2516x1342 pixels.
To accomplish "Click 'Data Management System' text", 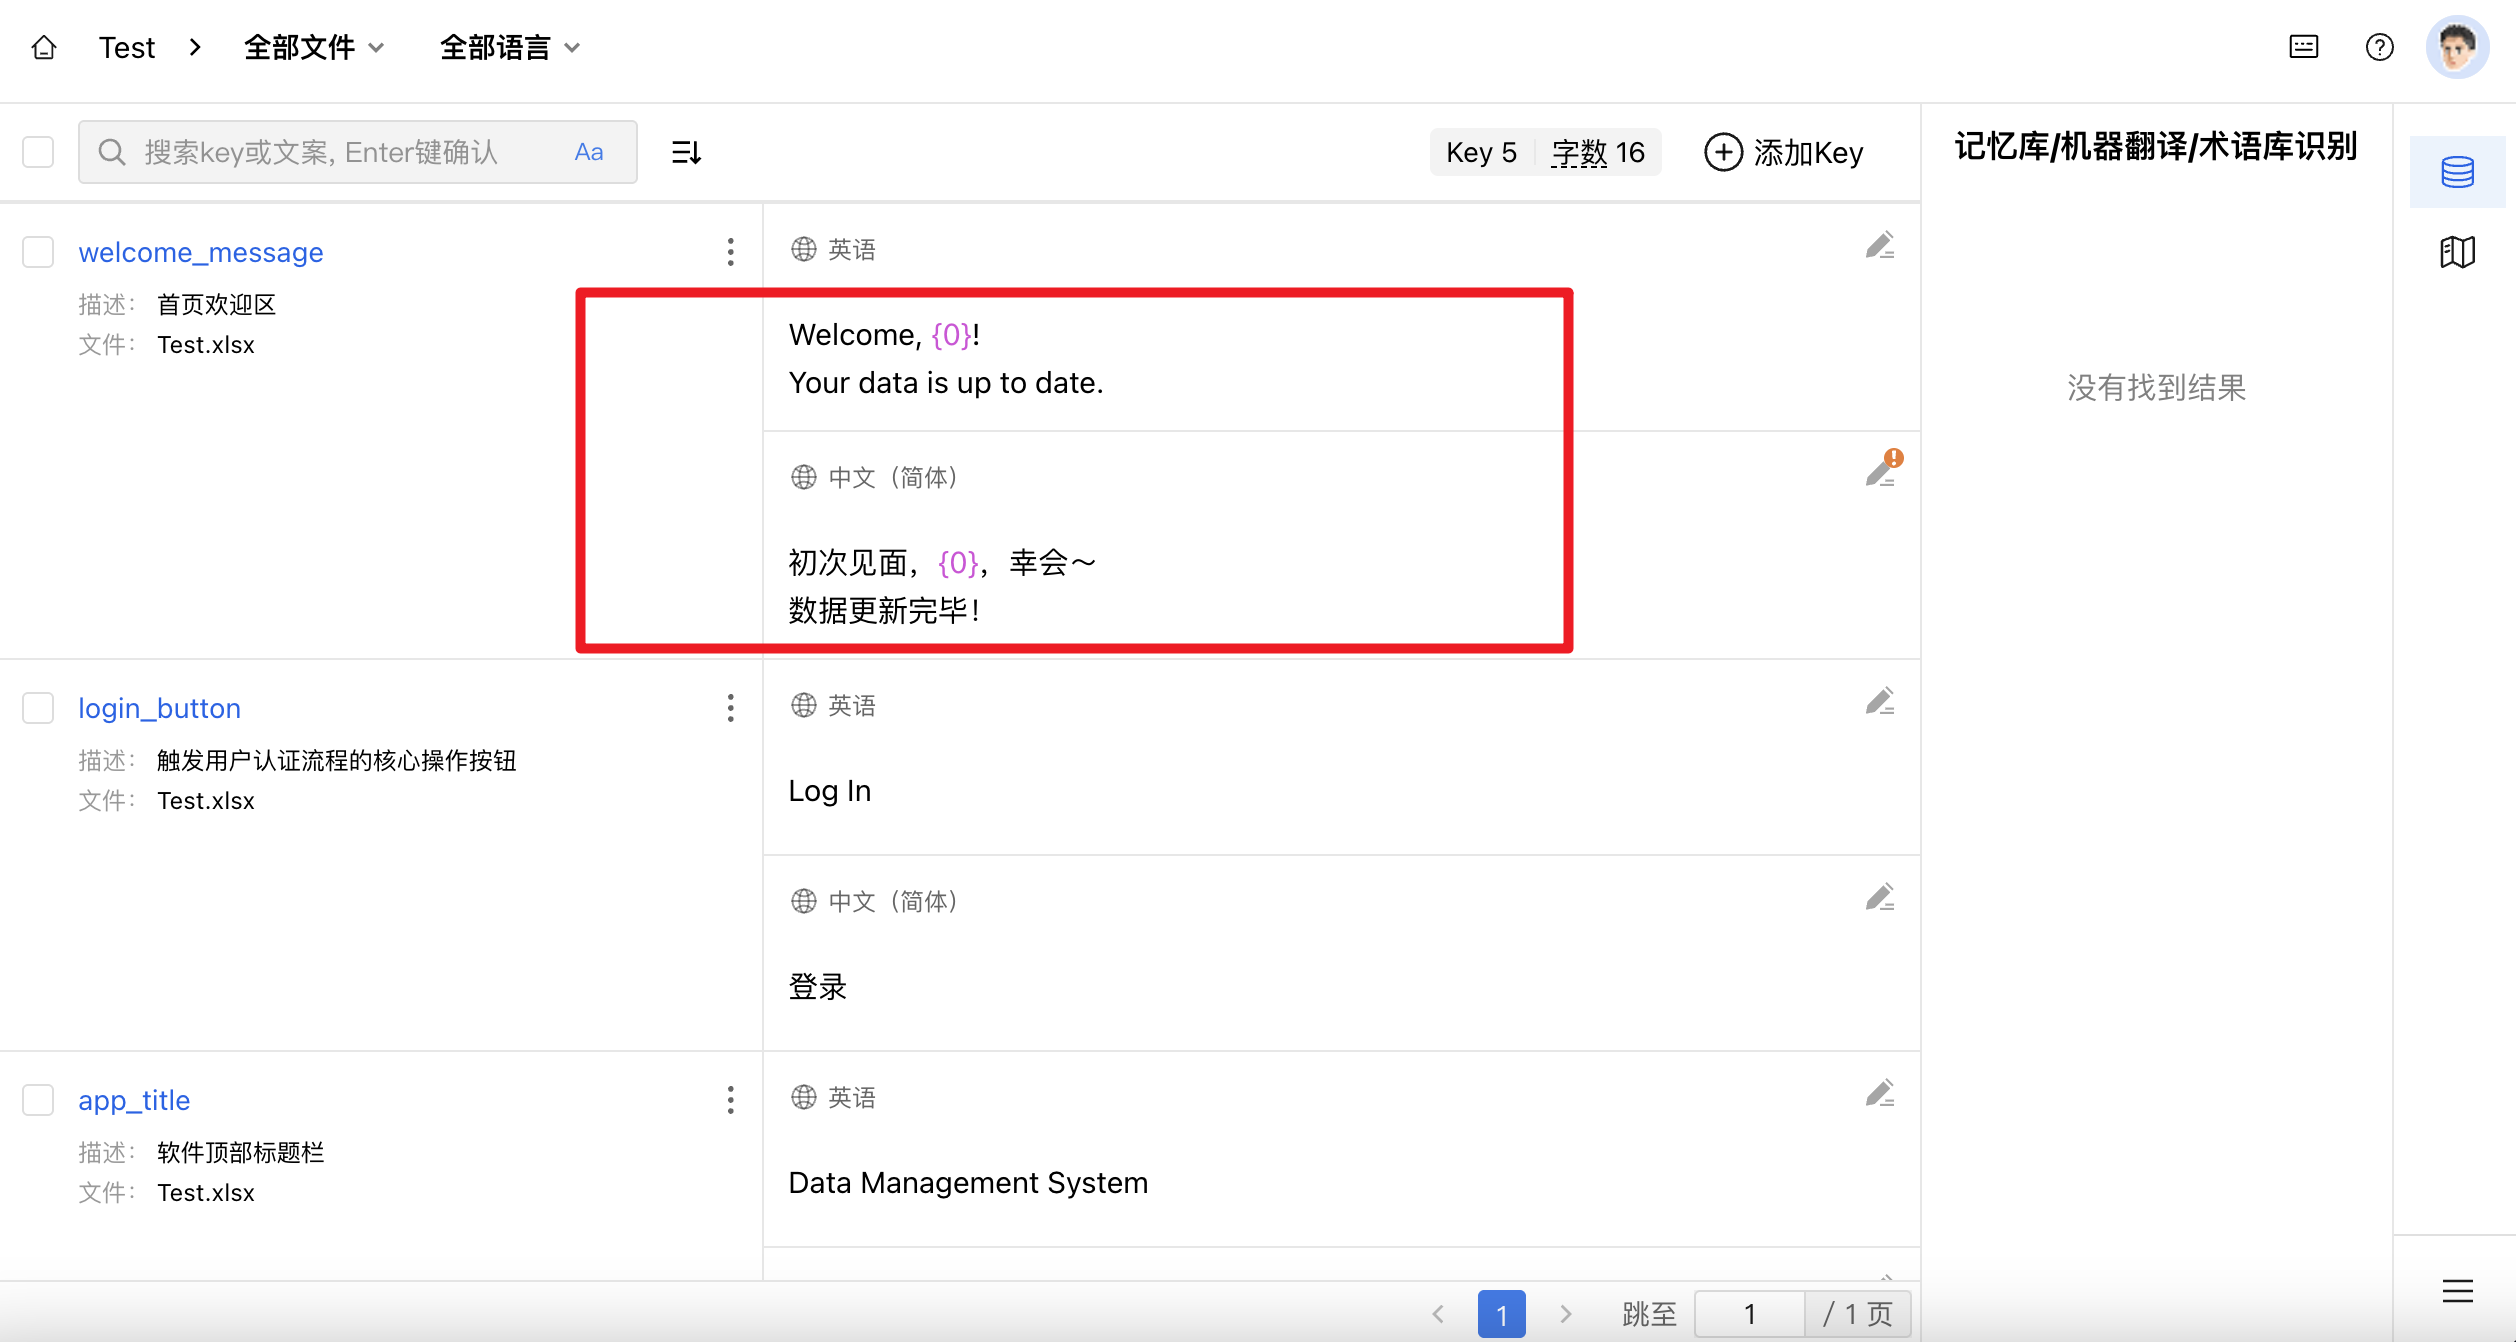I will coord(968,1183).
